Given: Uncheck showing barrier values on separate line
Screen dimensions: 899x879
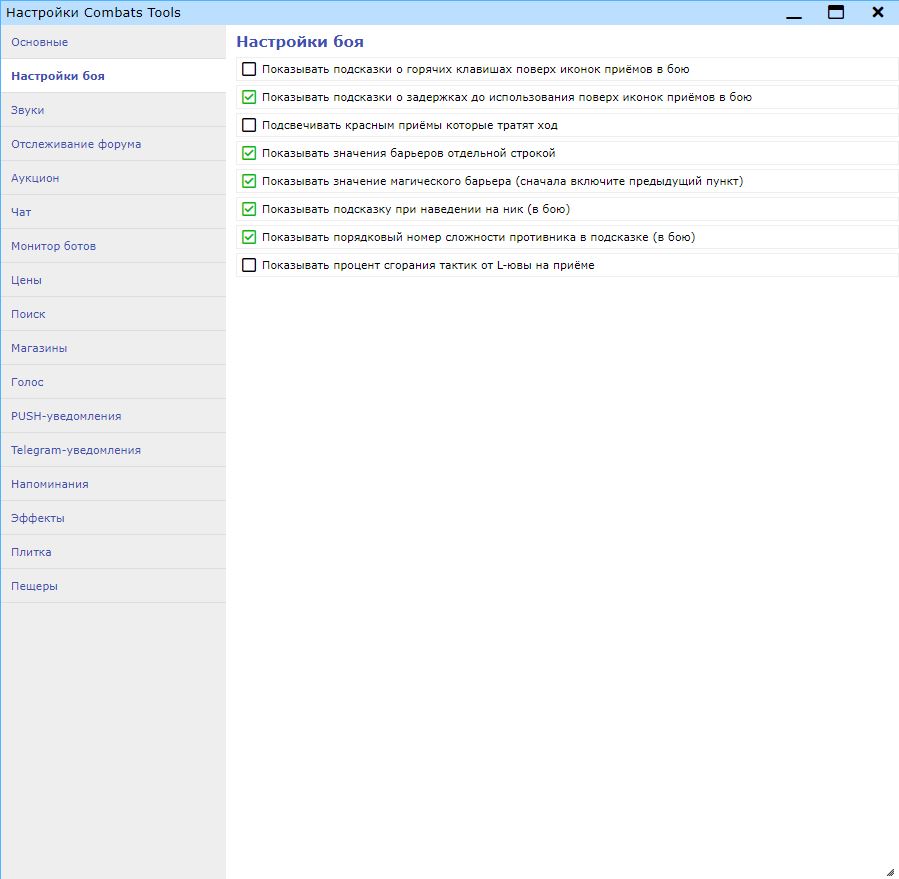Looking at the screenshot, I should [249, 153].
